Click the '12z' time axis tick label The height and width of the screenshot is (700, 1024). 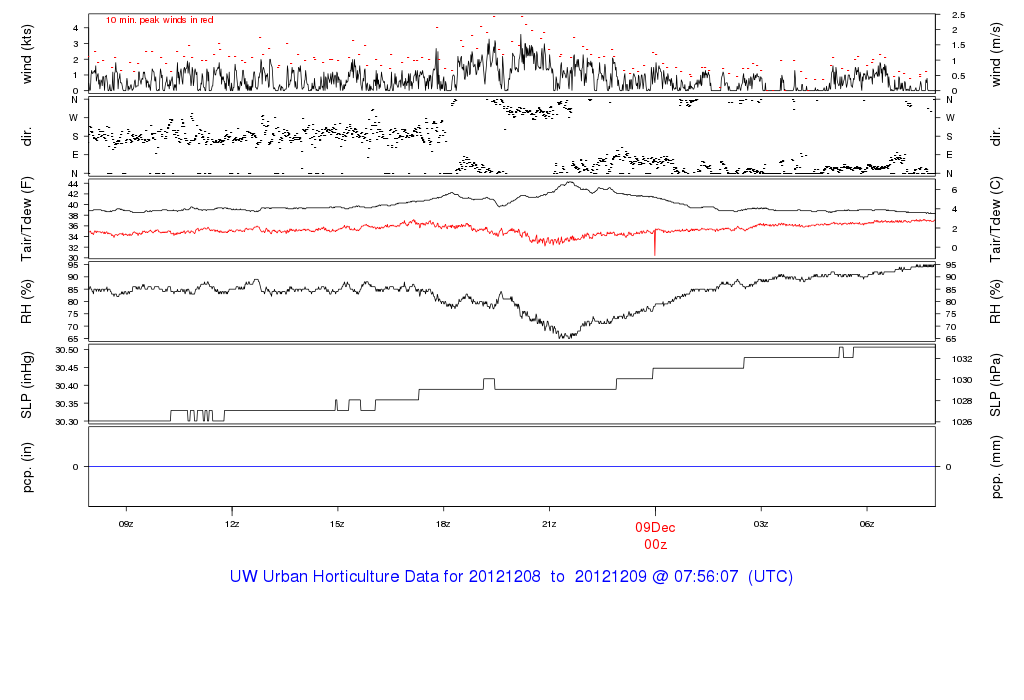click(232, 524)
